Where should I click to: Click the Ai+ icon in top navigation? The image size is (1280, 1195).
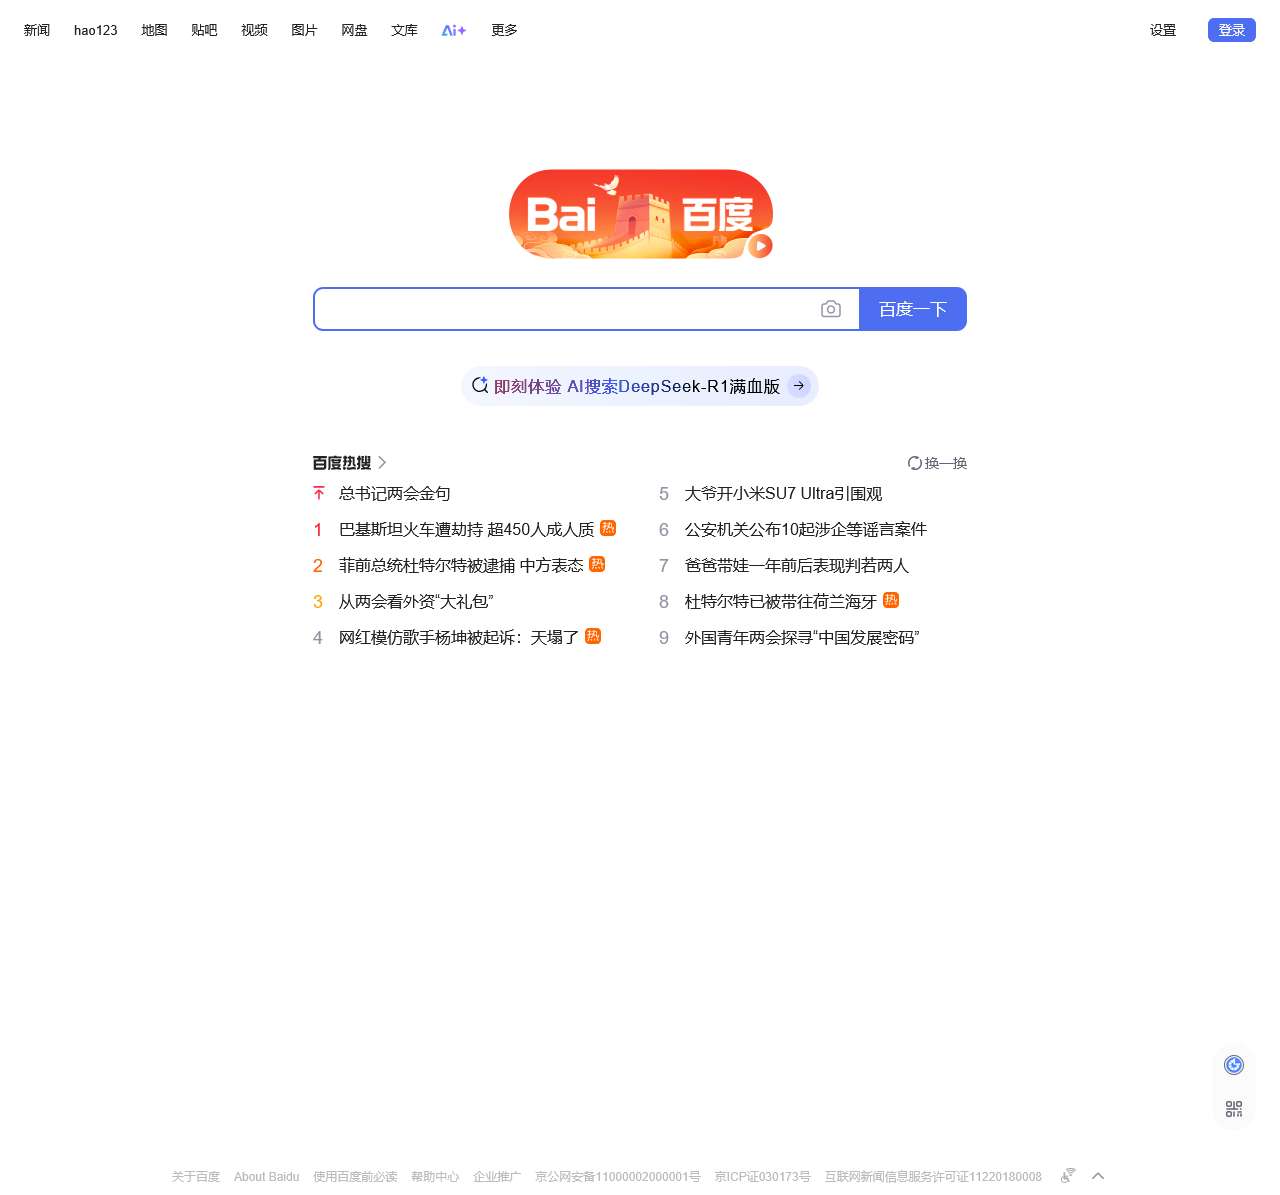click(x=454, y=30)
